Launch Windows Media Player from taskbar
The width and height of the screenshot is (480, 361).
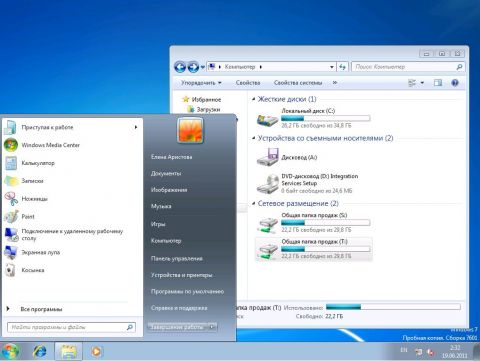pyautogui.click(x=96, y=352)
